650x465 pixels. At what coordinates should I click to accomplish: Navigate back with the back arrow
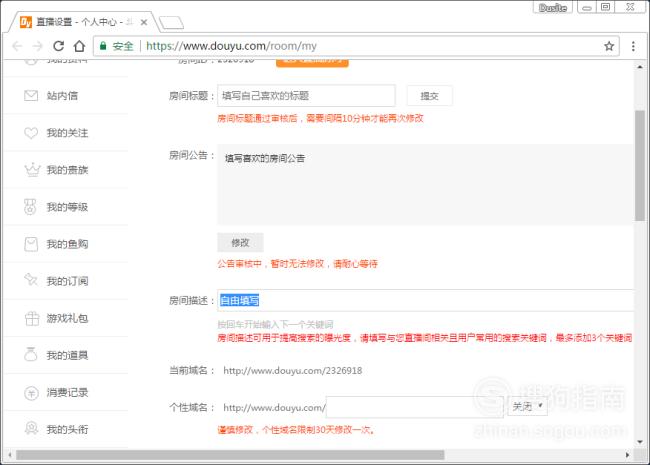coord(17,46)
